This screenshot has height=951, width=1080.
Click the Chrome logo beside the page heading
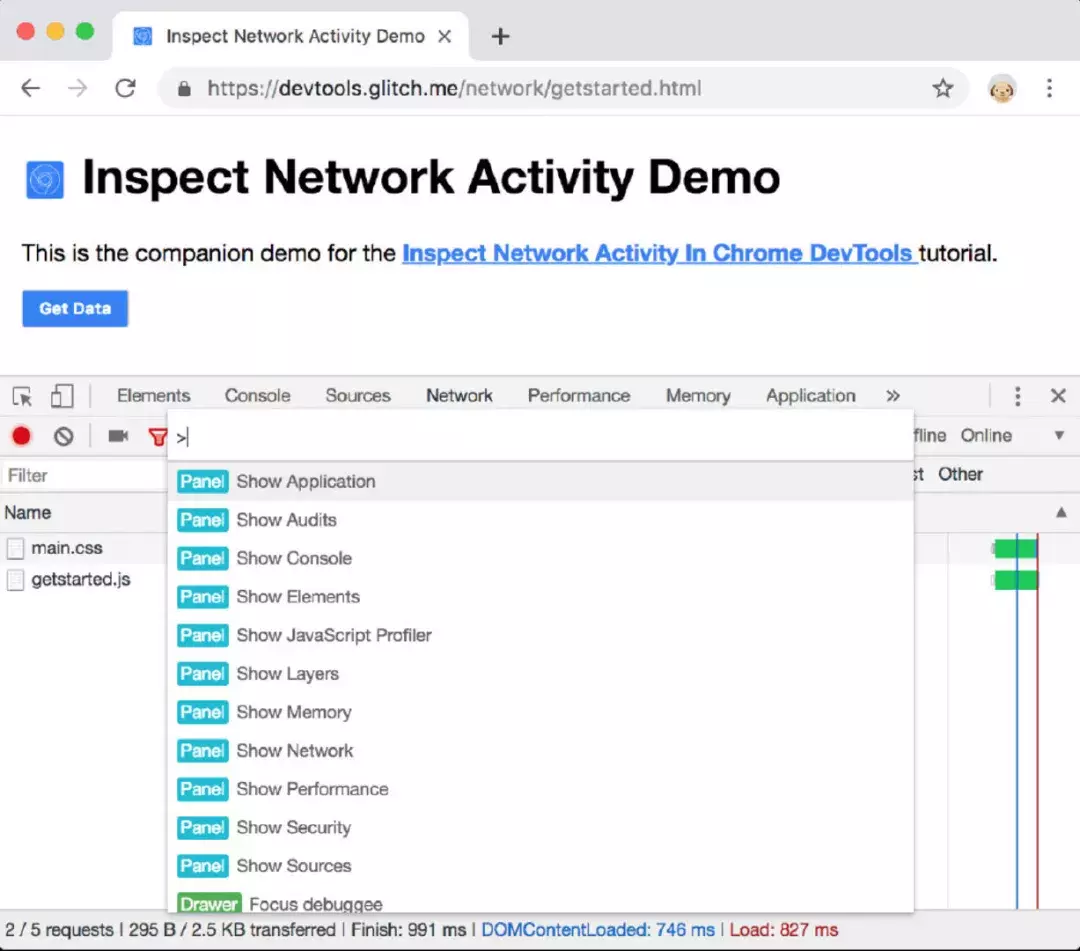(x=45, y=180)
